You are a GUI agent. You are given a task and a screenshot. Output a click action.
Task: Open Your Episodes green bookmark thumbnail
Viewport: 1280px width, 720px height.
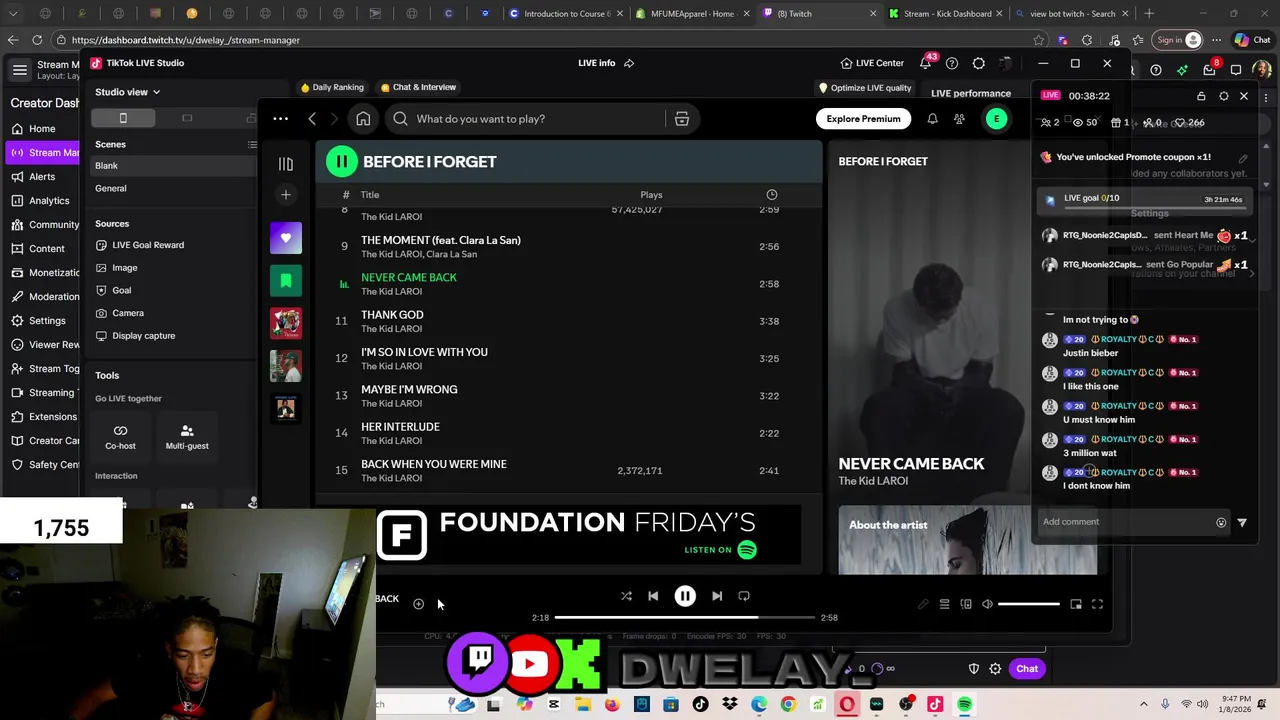tap(285, 281)
